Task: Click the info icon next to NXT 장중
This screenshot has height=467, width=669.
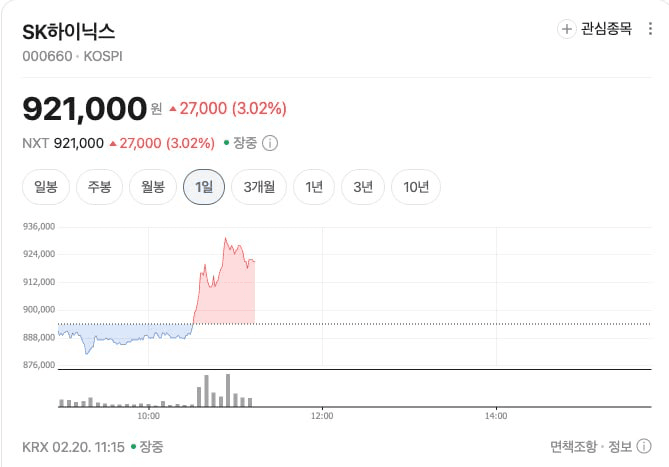Action: tap(270, 143)
